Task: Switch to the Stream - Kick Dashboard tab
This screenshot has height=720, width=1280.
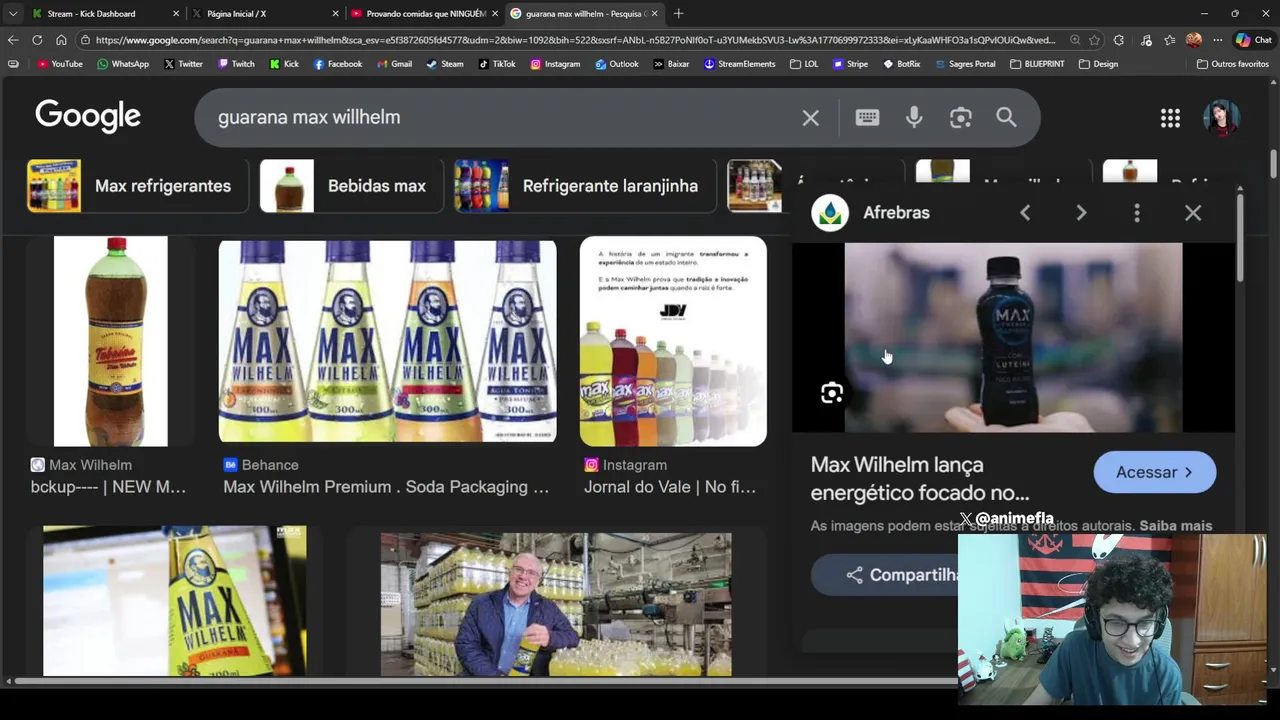Action: [x=105, y=14]
